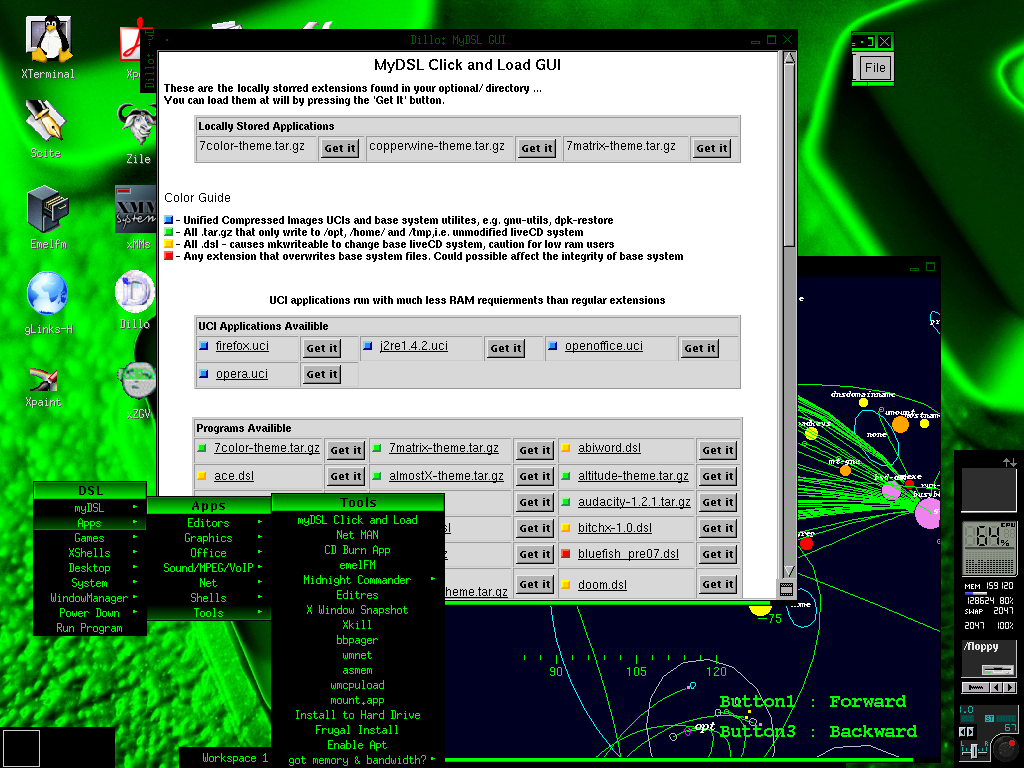Image resolution: width=1024 pixels, height=768 pixels.
Task: Click the dock up-down arrows icon
Action: (1010, 462)
